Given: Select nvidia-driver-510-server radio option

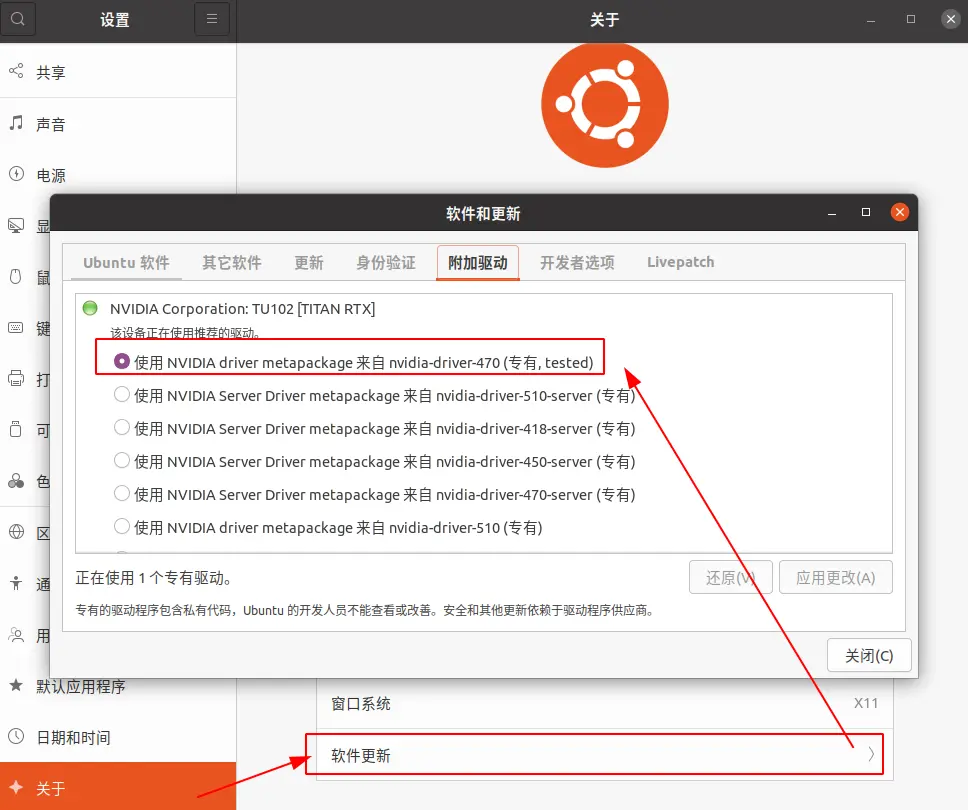Looking at the screenshot, I should click(x=122, y=395).
